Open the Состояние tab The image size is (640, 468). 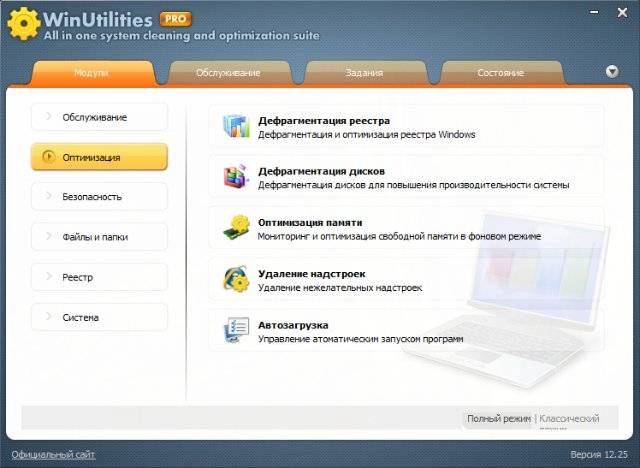[500, 73]
